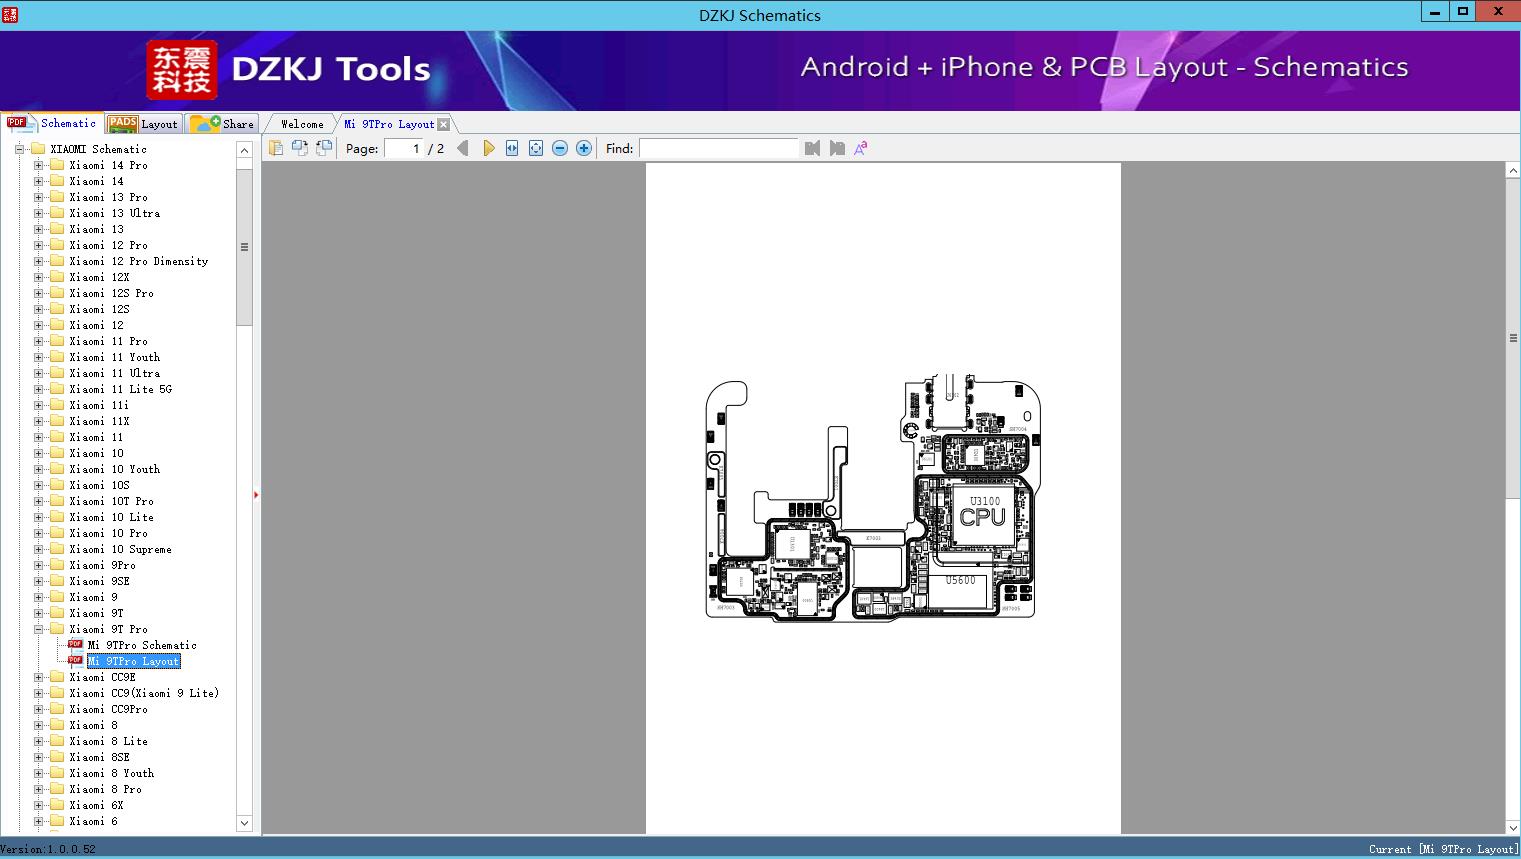Click the Xiaomi 10S folder icon
The width and height of the screenshot is (1521, 859).
[x=57, y=485]
